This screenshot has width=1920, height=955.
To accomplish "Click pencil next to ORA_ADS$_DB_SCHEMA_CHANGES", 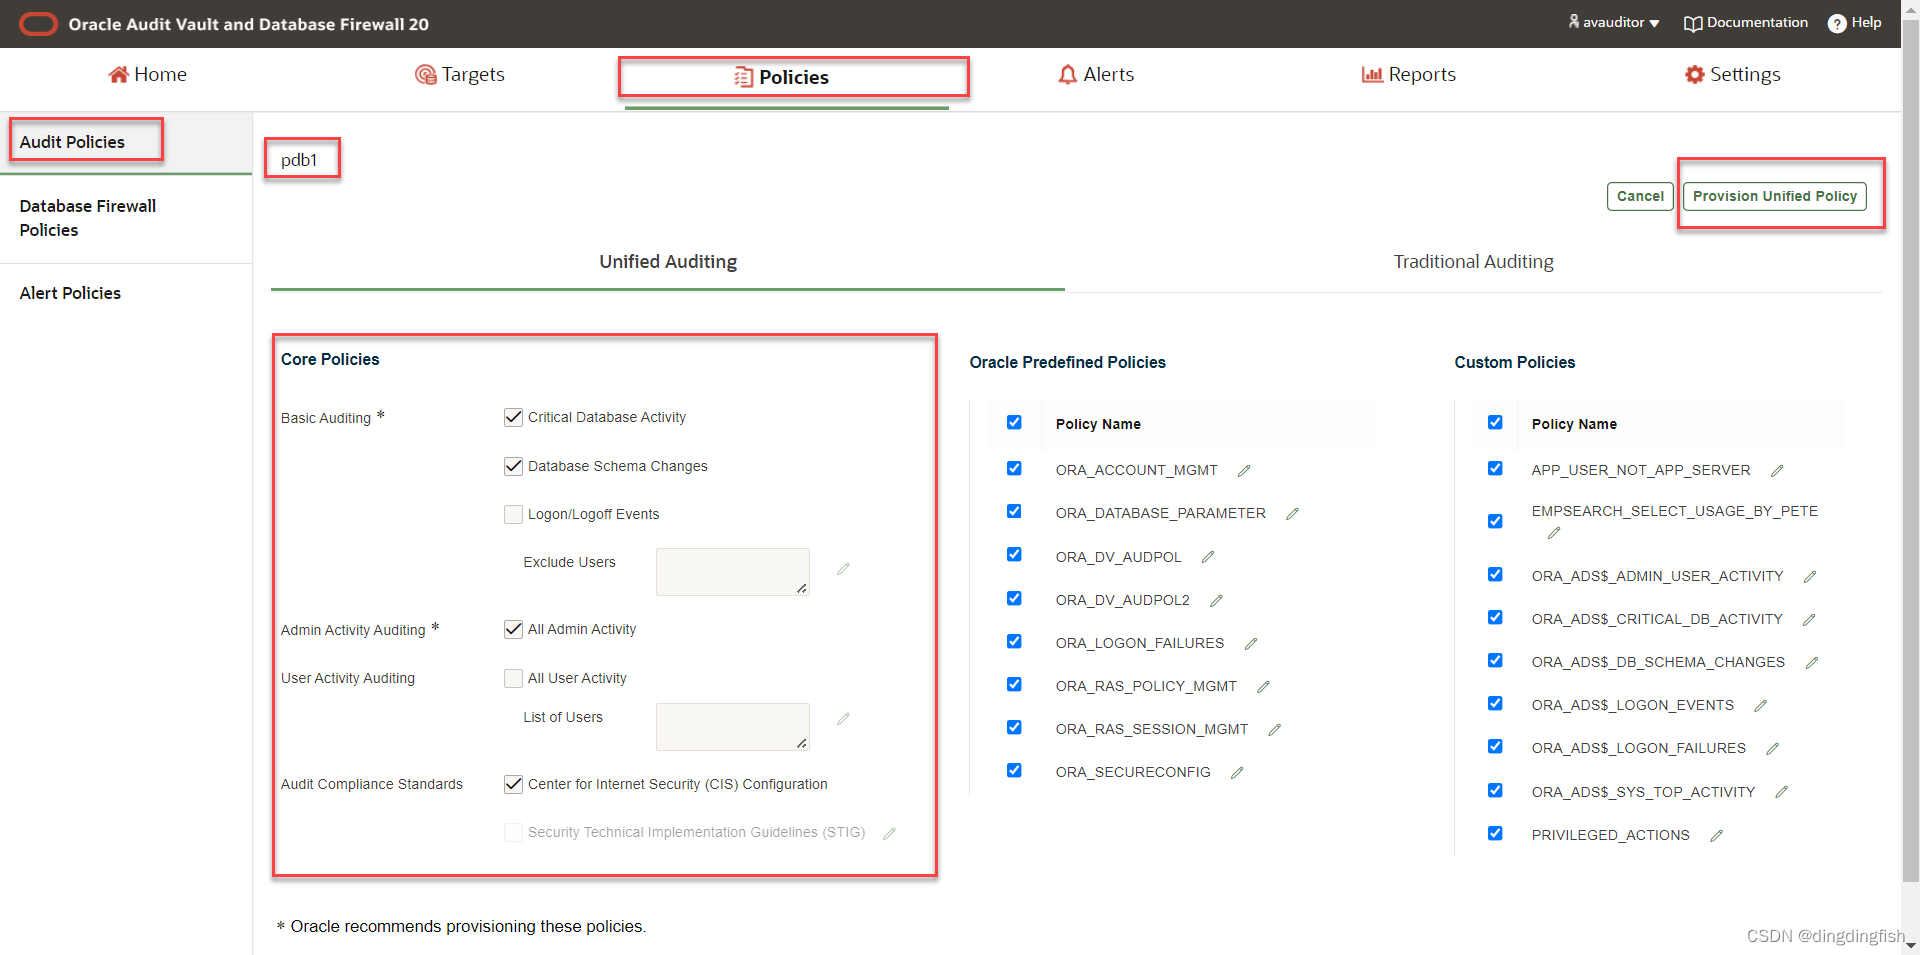I will pos(1812,663).
